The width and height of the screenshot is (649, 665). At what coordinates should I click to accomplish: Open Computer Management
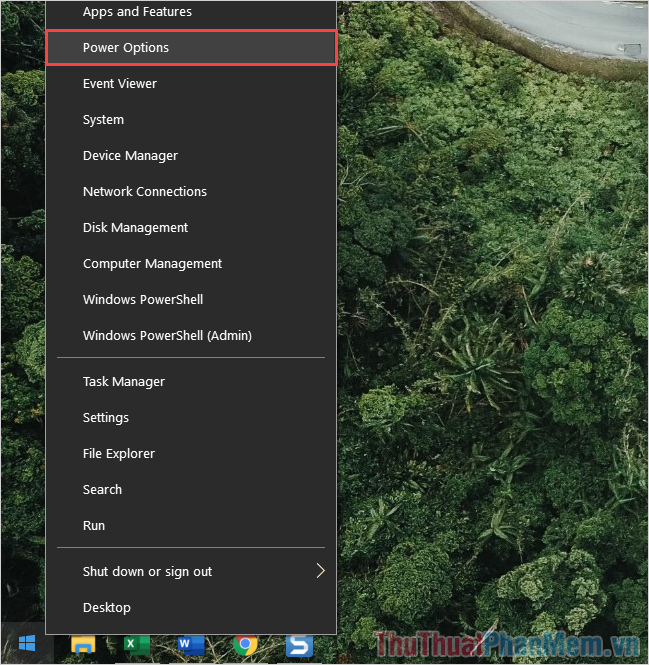point(191,264)
